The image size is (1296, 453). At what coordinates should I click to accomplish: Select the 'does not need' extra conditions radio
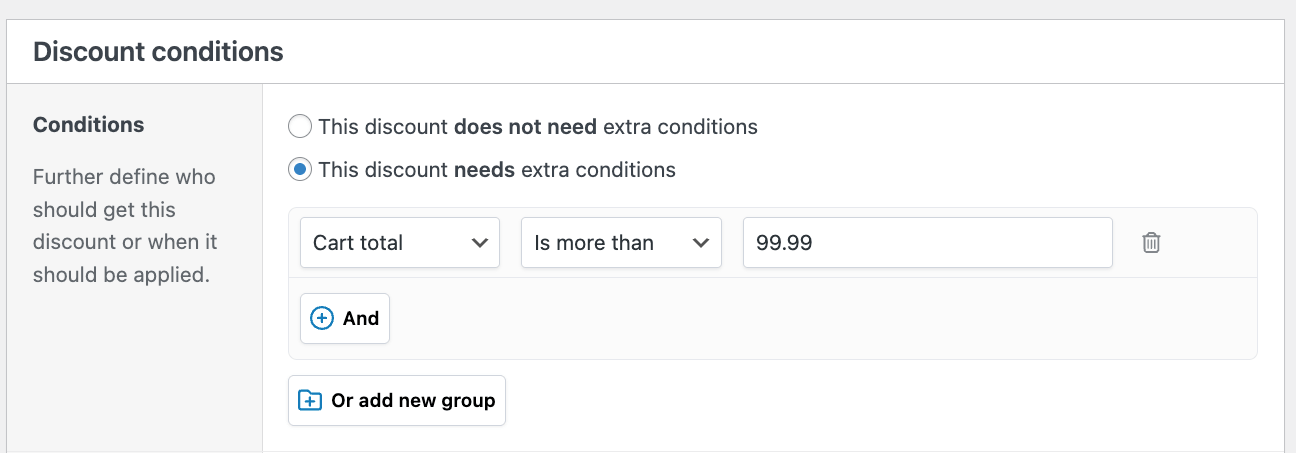tap(300, 127)
